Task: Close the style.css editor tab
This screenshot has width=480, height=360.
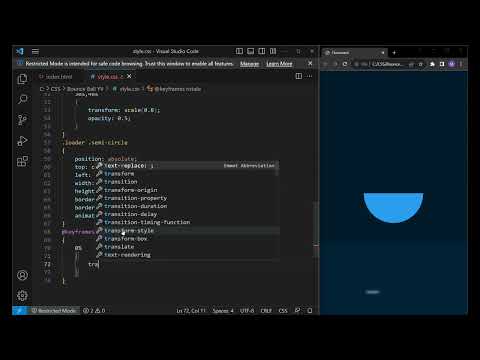Action: 129,76
